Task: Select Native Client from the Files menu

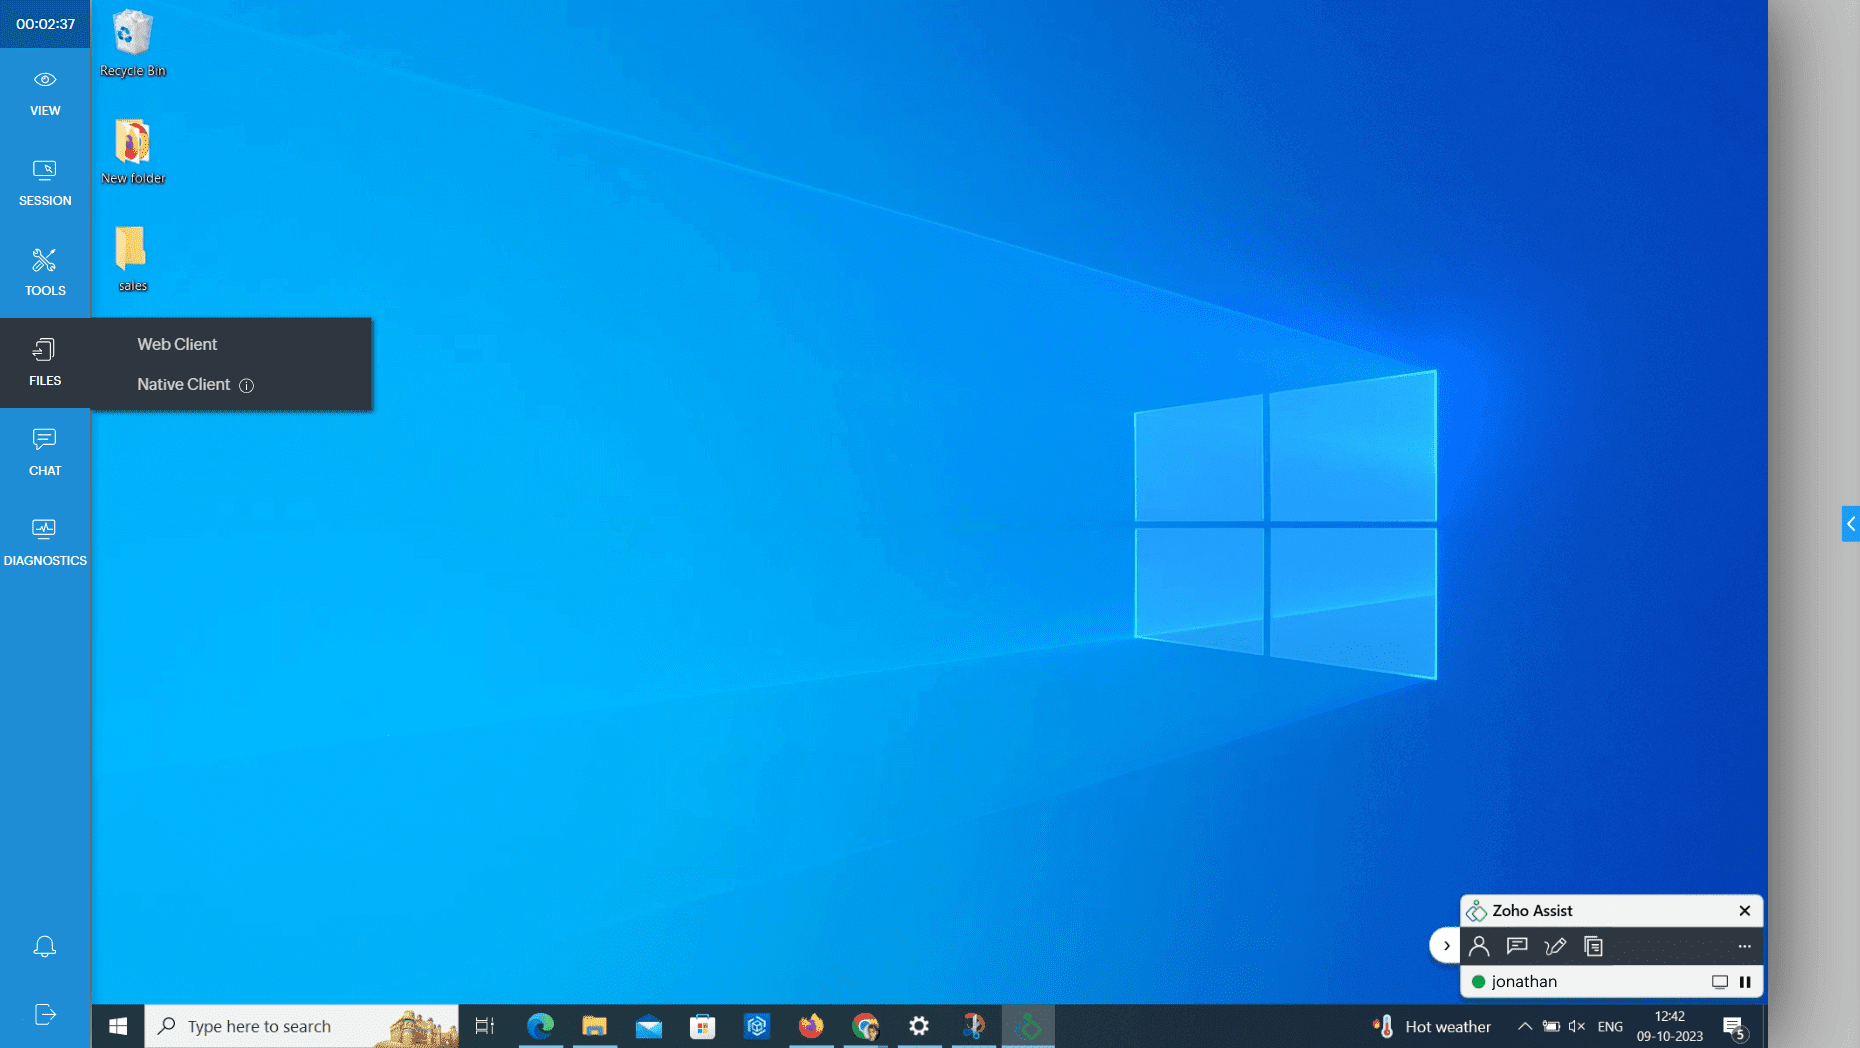Action: point(183,385)
